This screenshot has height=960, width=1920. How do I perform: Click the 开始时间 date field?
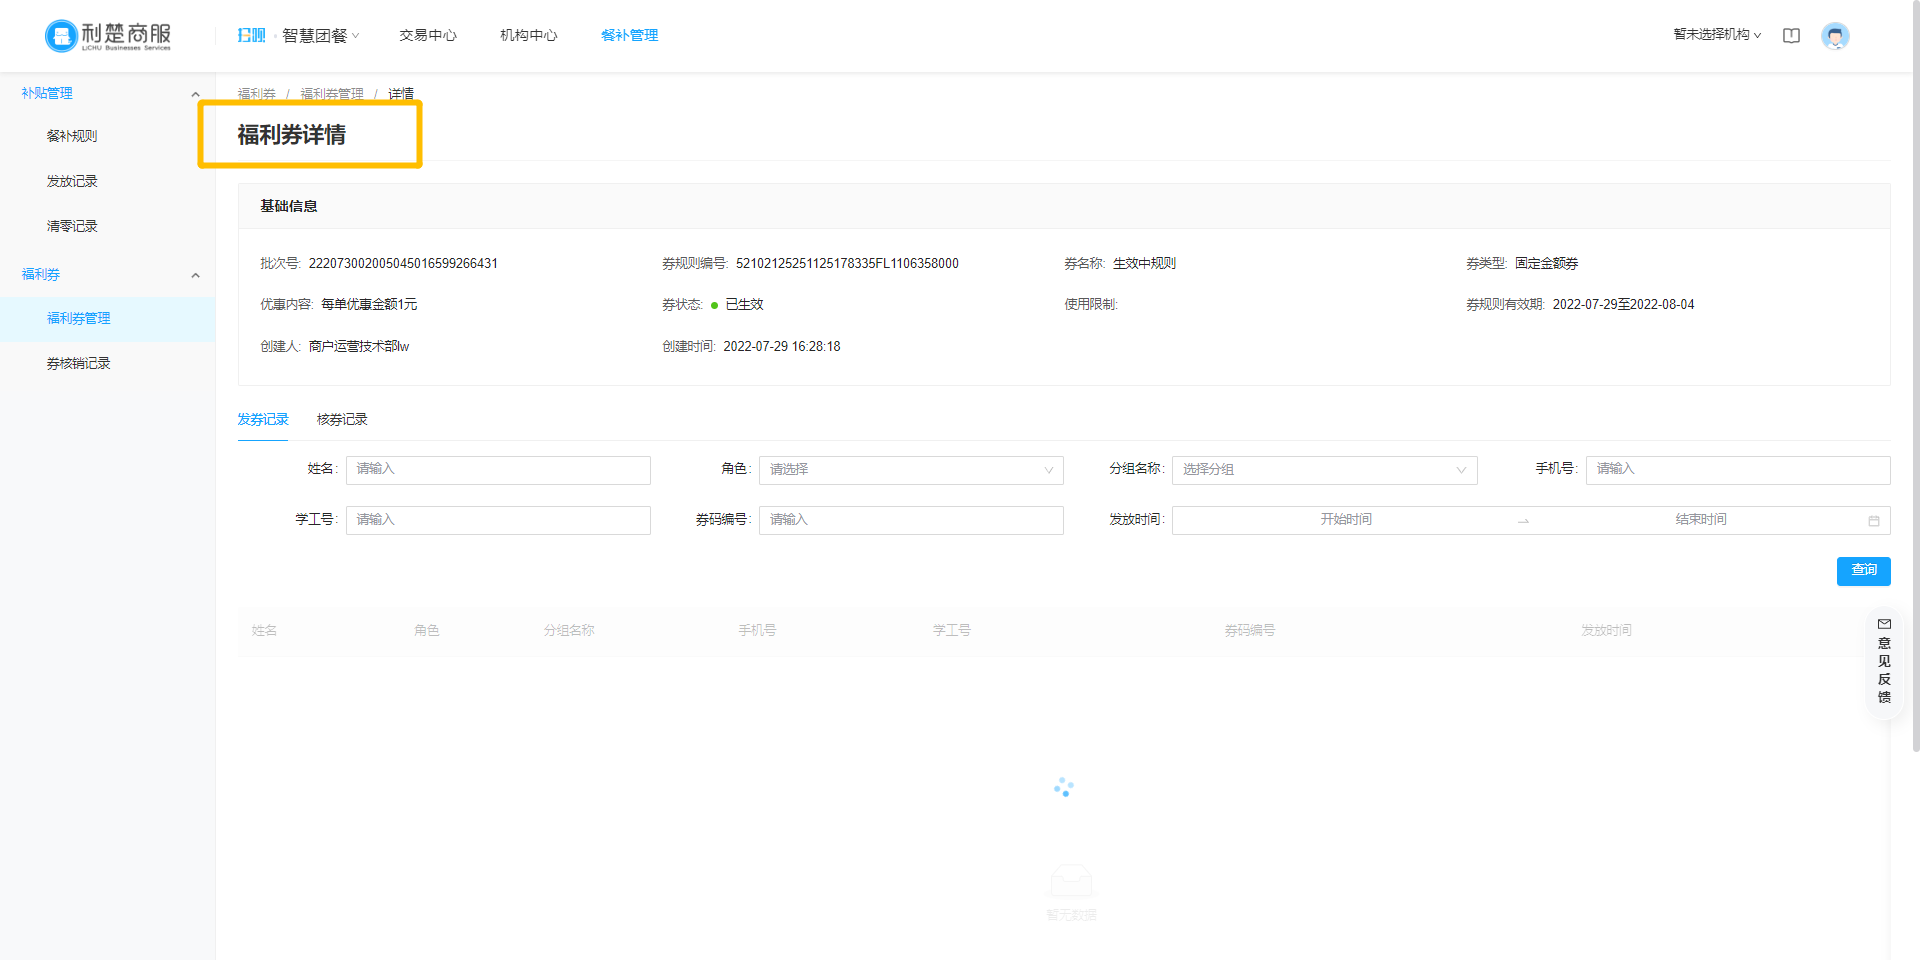coord(1345,521)
